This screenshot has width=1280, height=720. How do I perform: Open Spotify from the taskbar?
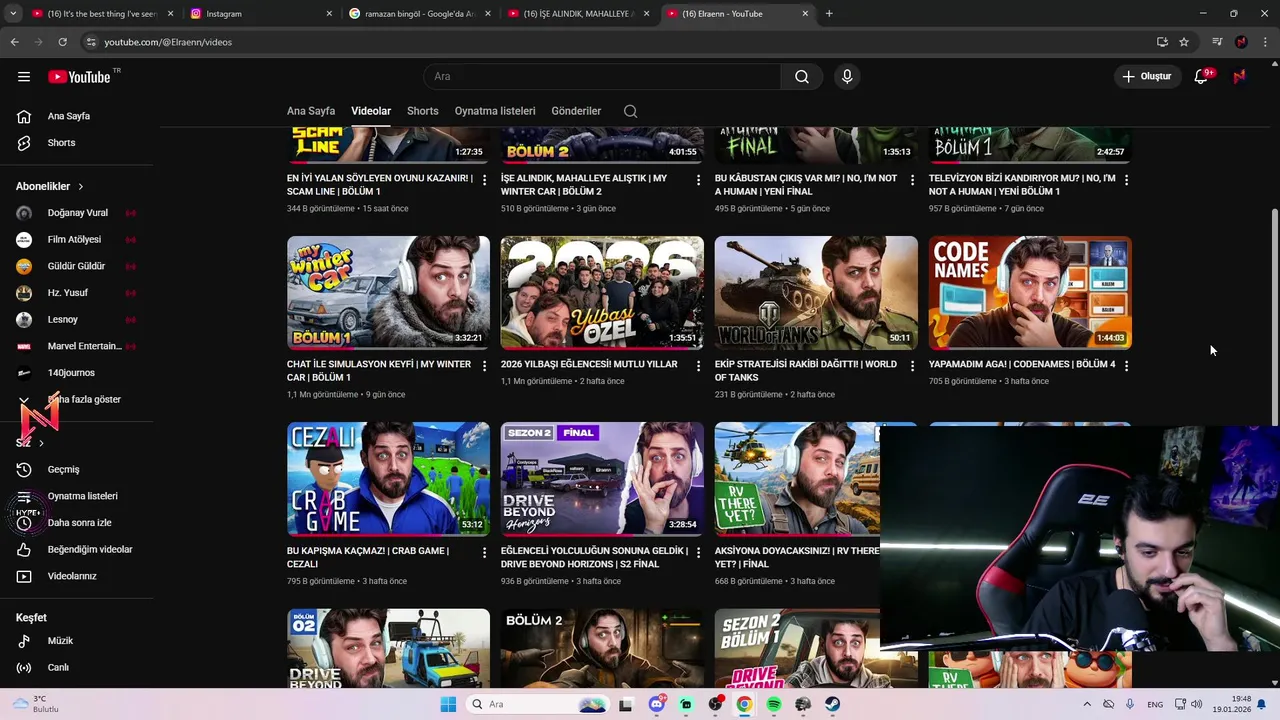click(x=774, y=704)
